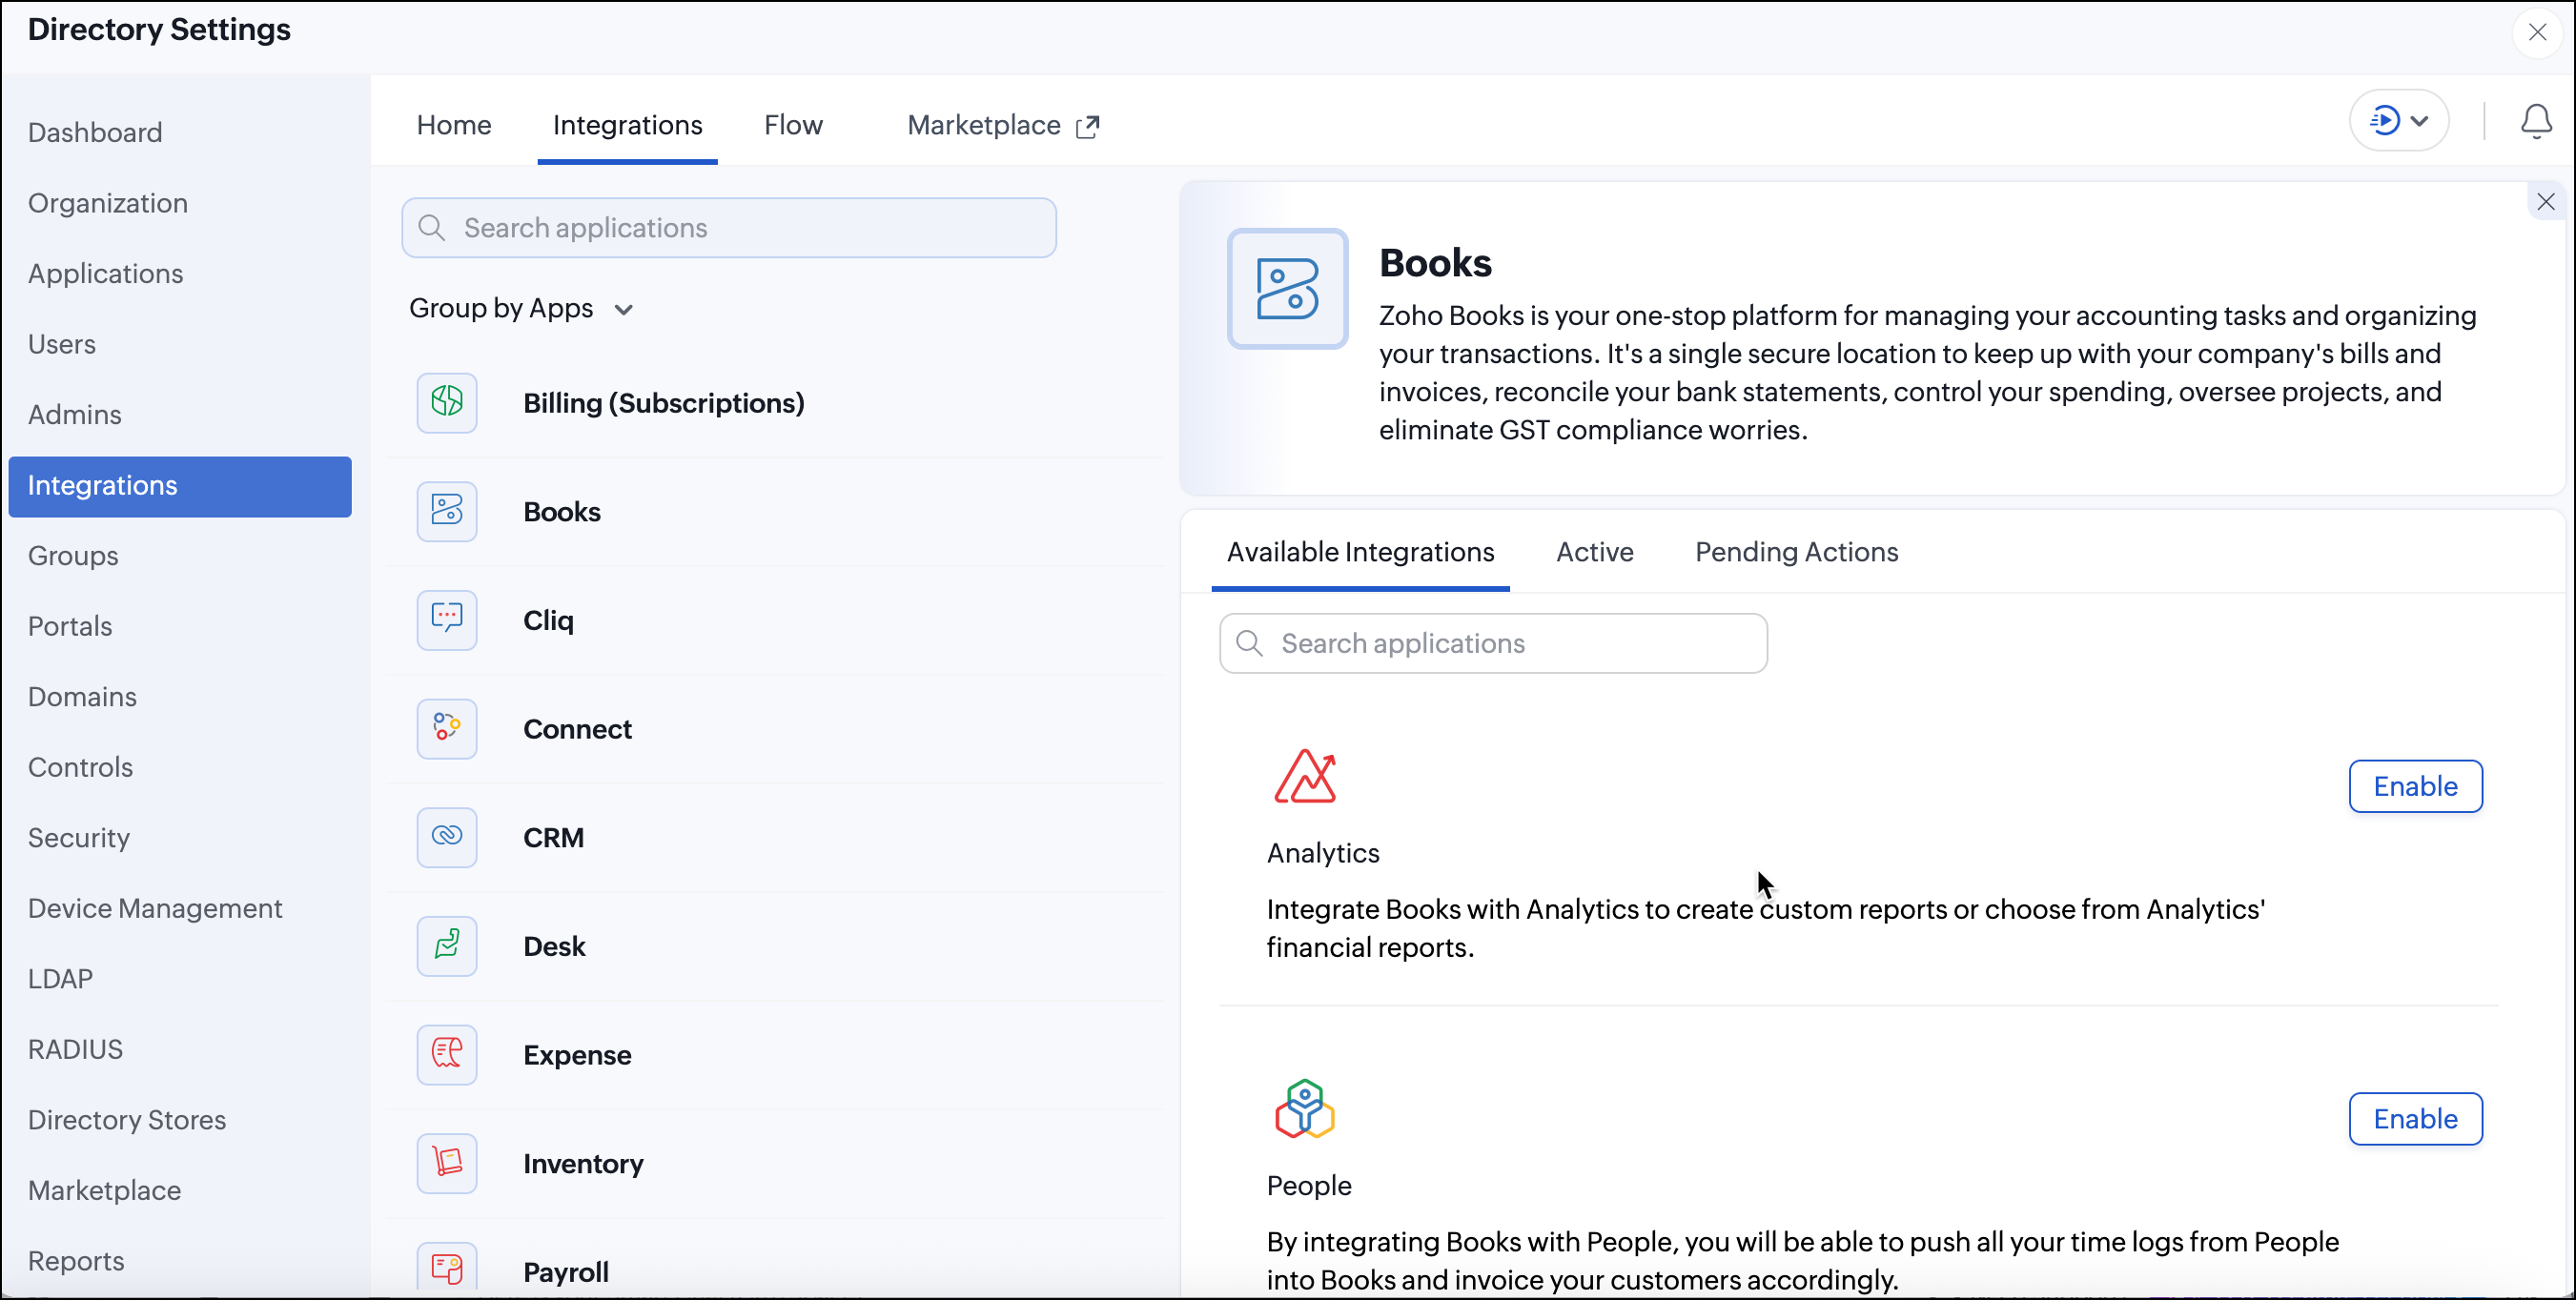Close the Books details panel
The width and height of the screenshot is (2576, 1300).
2545,202
